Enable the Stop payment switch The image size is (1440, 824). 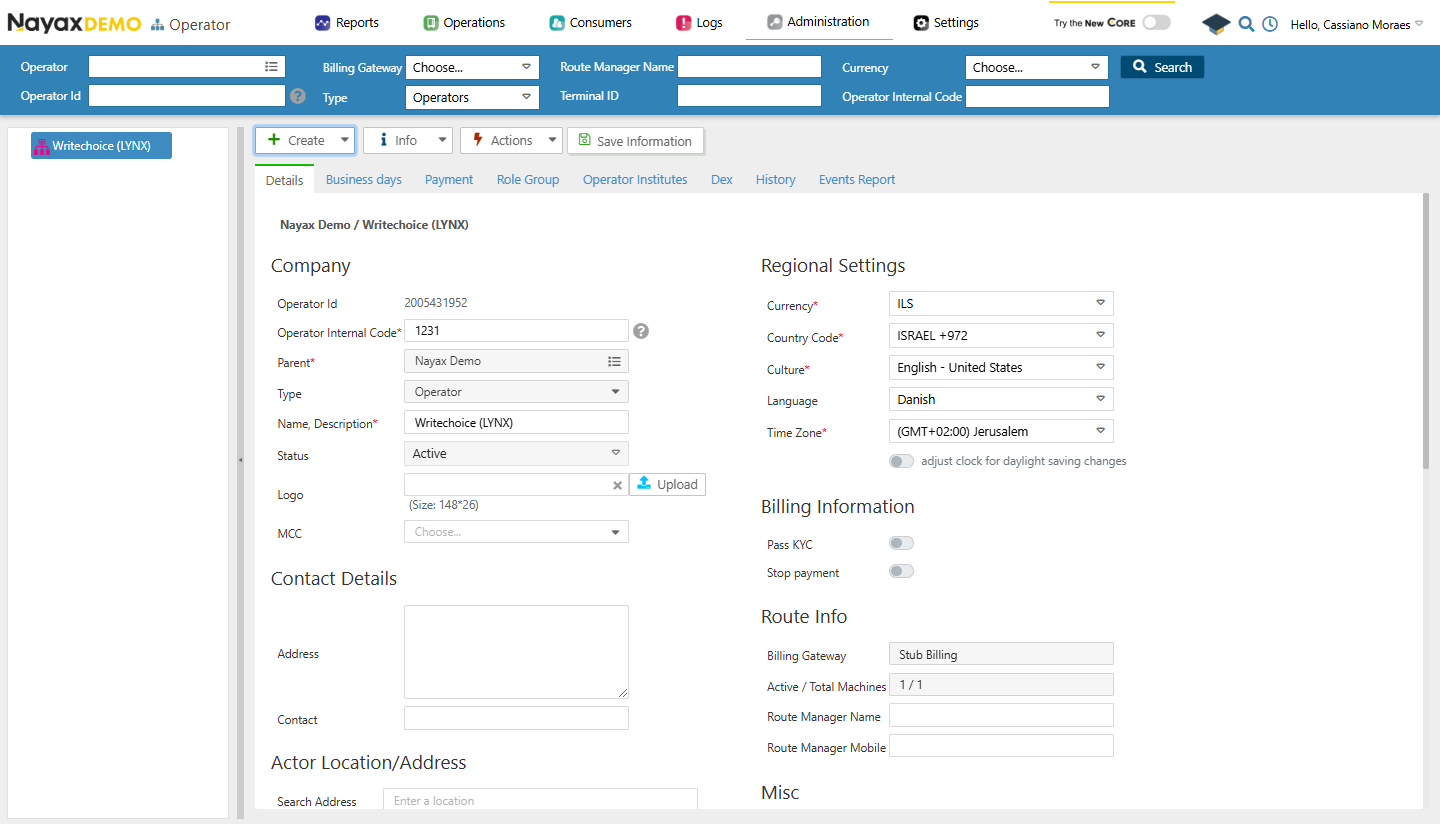pos(901,572)
